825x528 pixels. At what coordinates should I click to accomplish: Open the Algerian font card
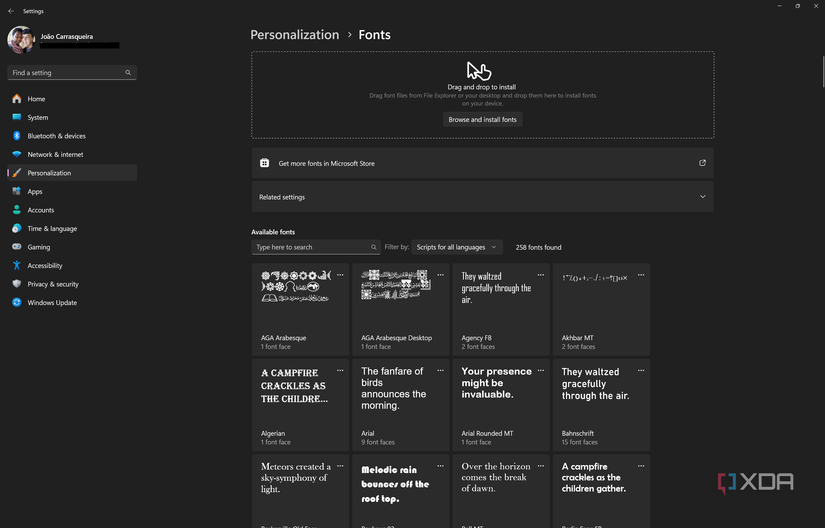coord(300,405)
